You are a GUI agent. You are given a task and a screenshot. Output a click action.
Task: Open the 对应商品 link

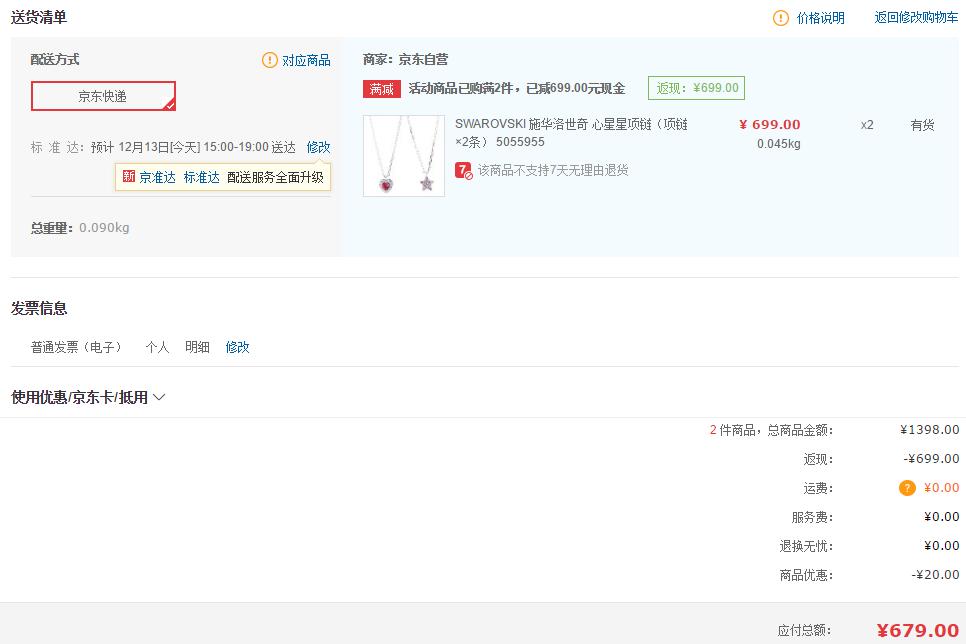click(306, 60)
